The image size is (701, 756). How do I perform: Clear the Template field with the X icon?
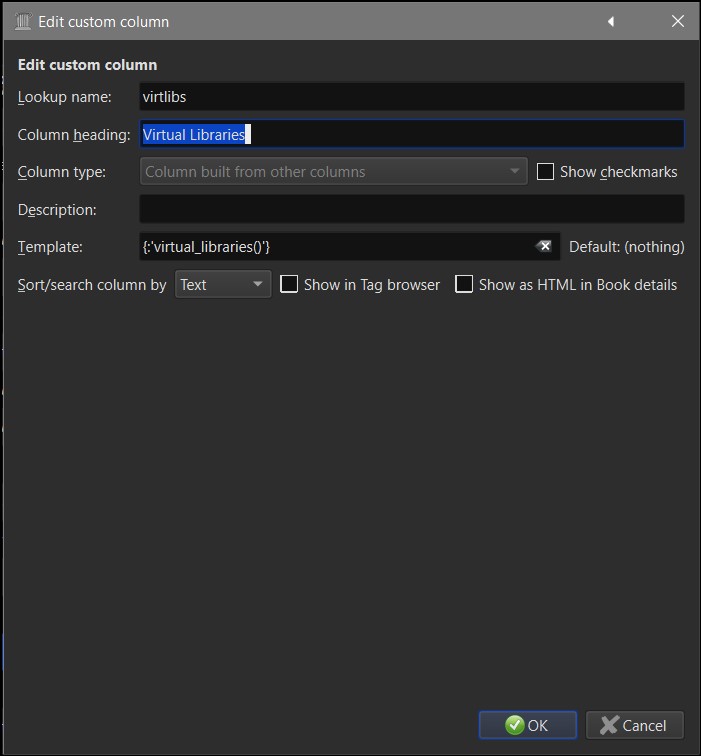[544, 246]
